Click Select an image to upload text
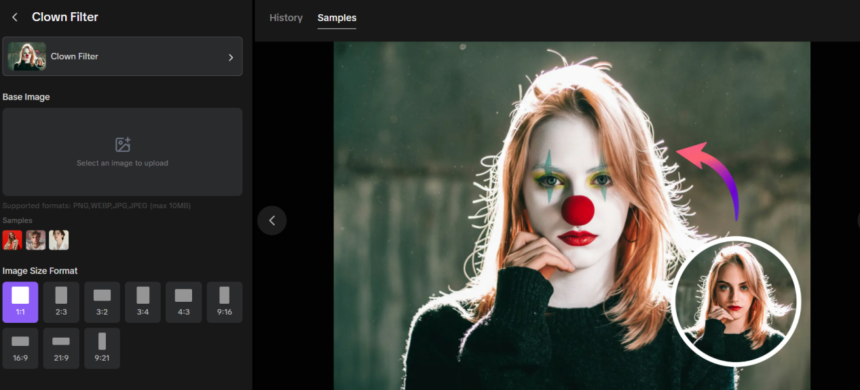Viewport: 860px width, 390px height. [122, 163]
